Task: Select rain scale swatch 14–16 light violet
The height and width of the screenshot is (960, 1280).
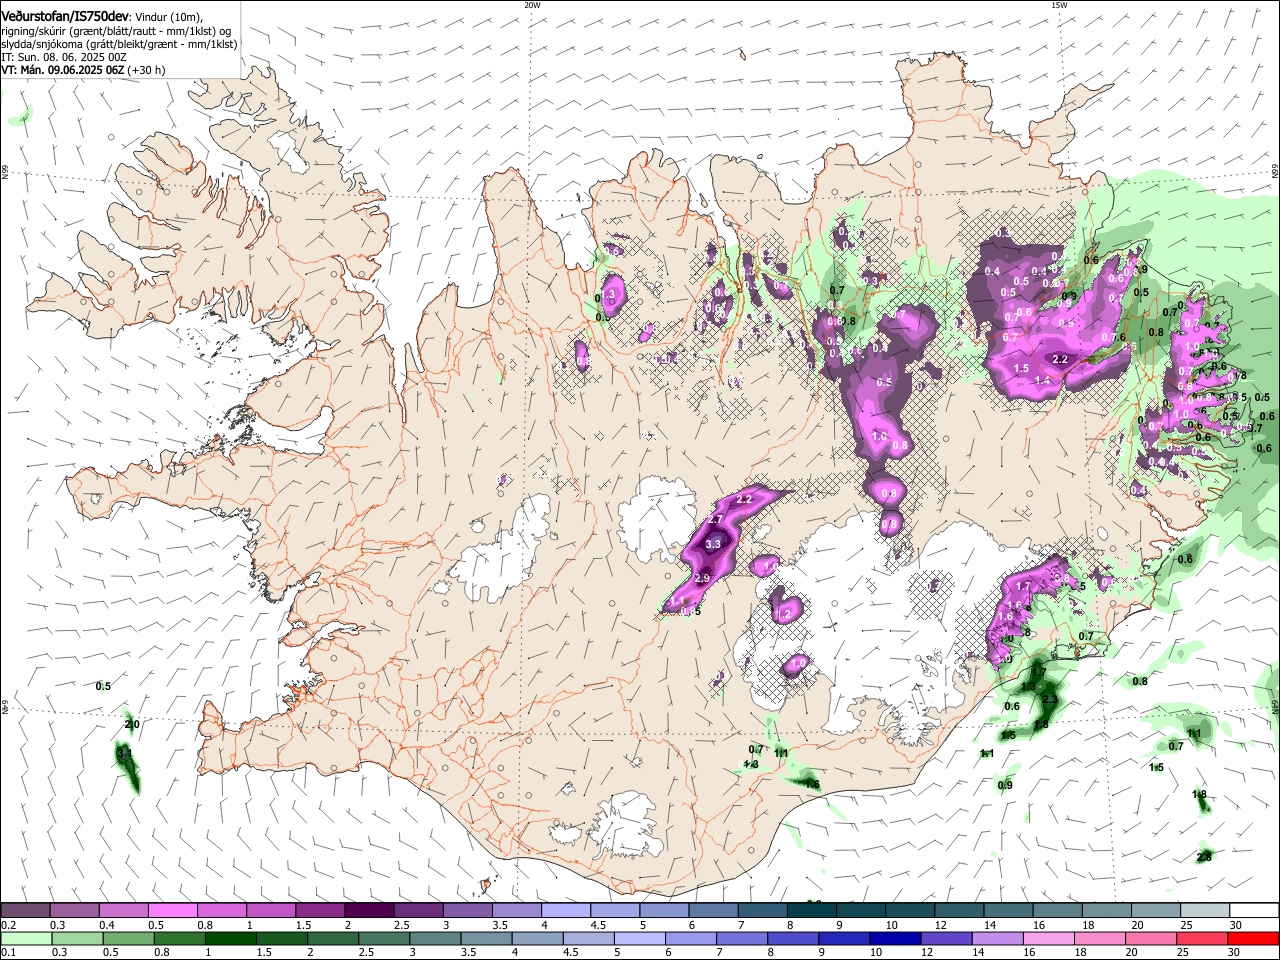Action: coord(996,939)
